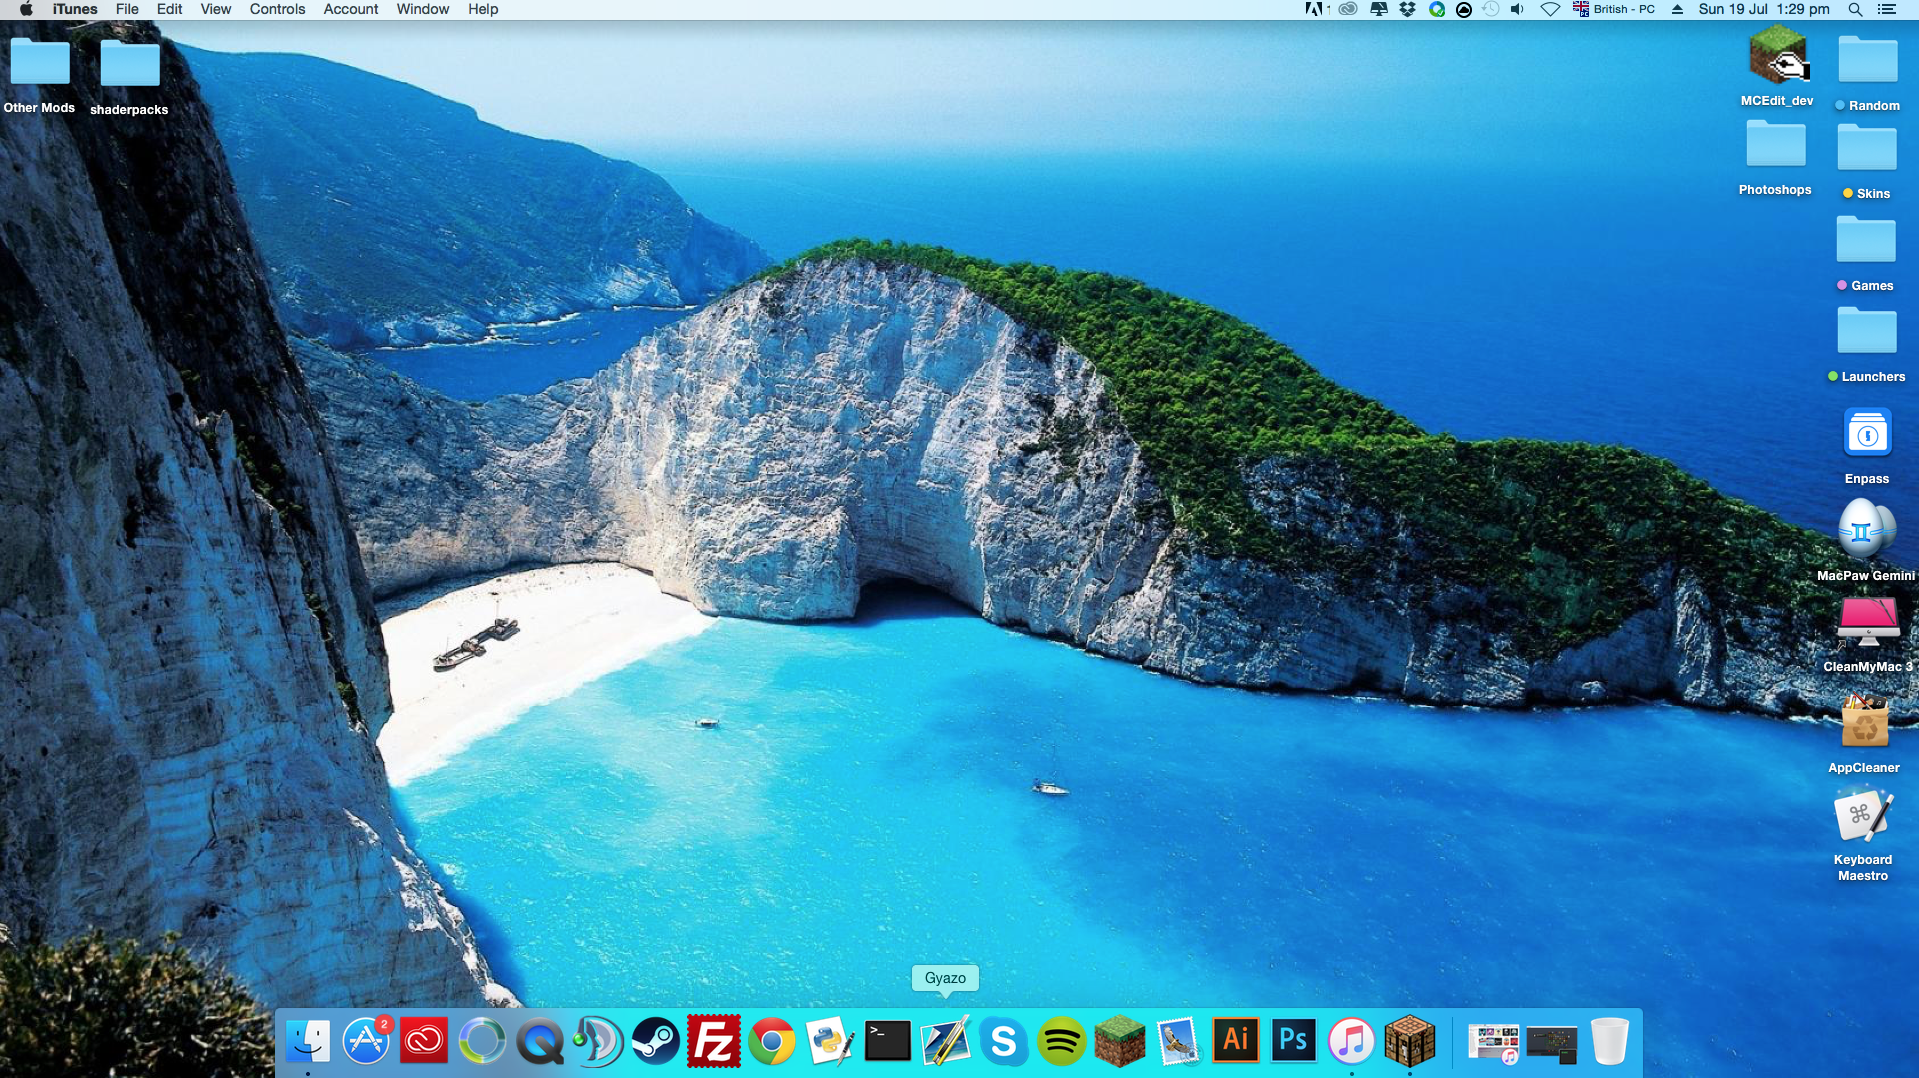Open Google Chrome from the dock

(772, 1041)
